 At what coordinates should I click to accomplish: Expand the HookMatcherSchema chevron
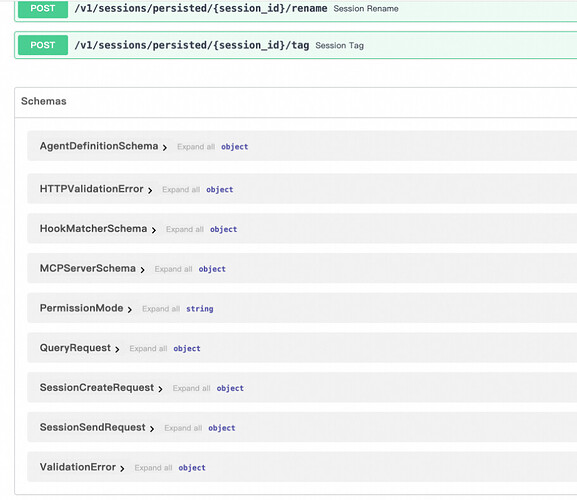coord(153,230)
